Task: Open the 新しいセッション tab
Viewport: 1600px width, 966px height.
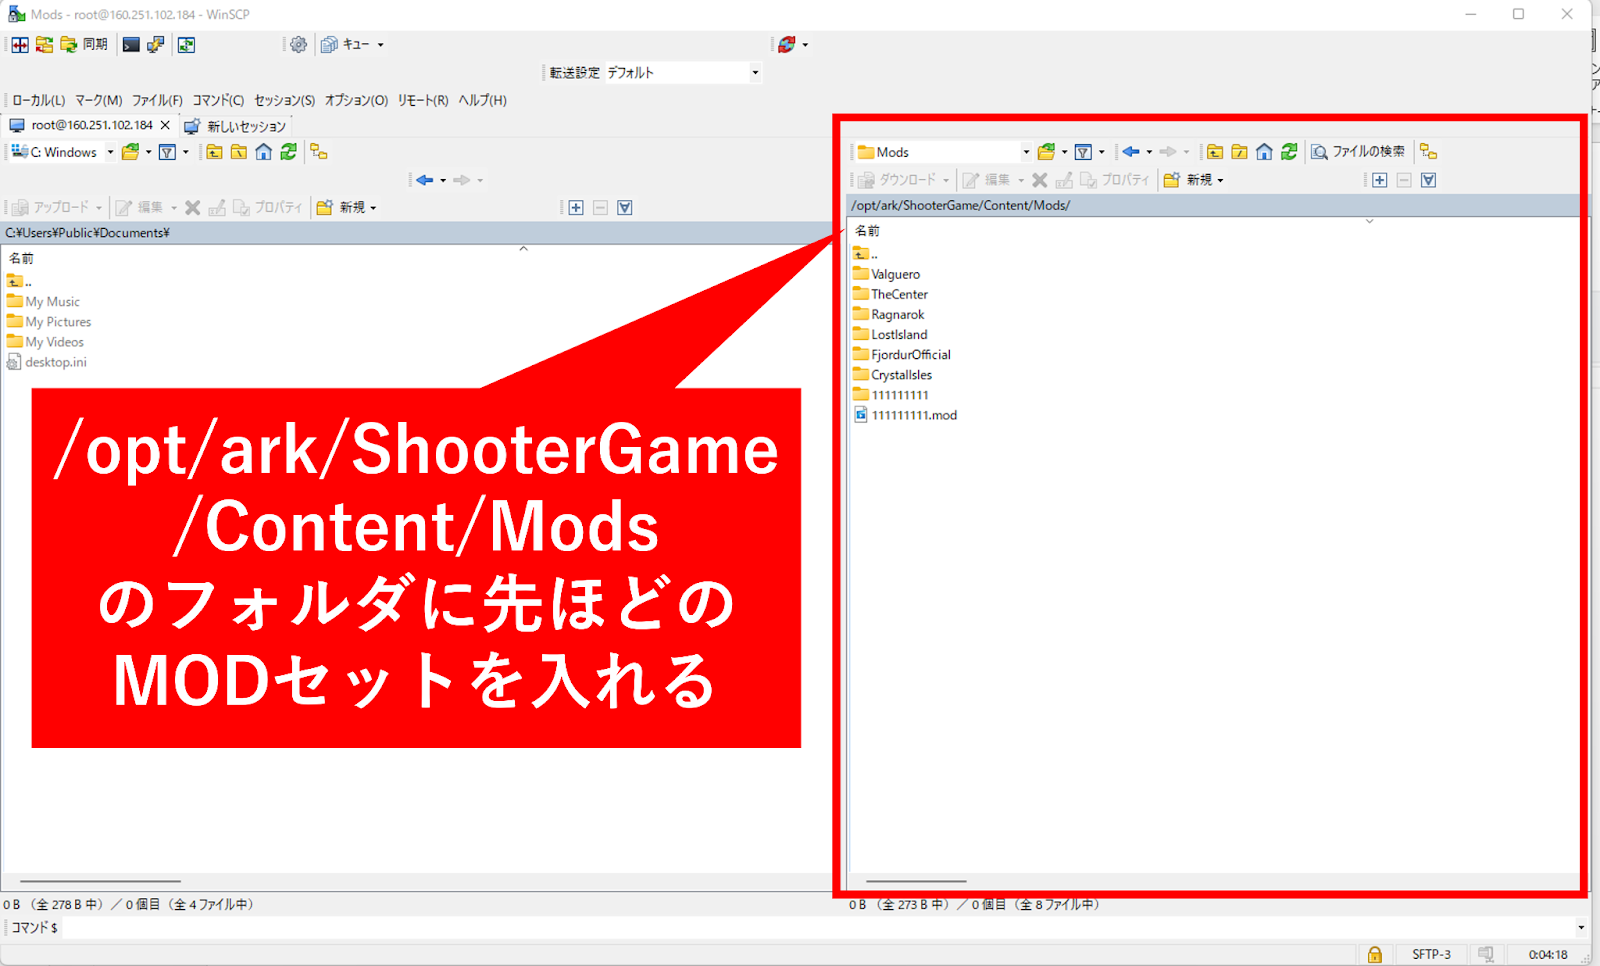Action: tap(236, 127)
